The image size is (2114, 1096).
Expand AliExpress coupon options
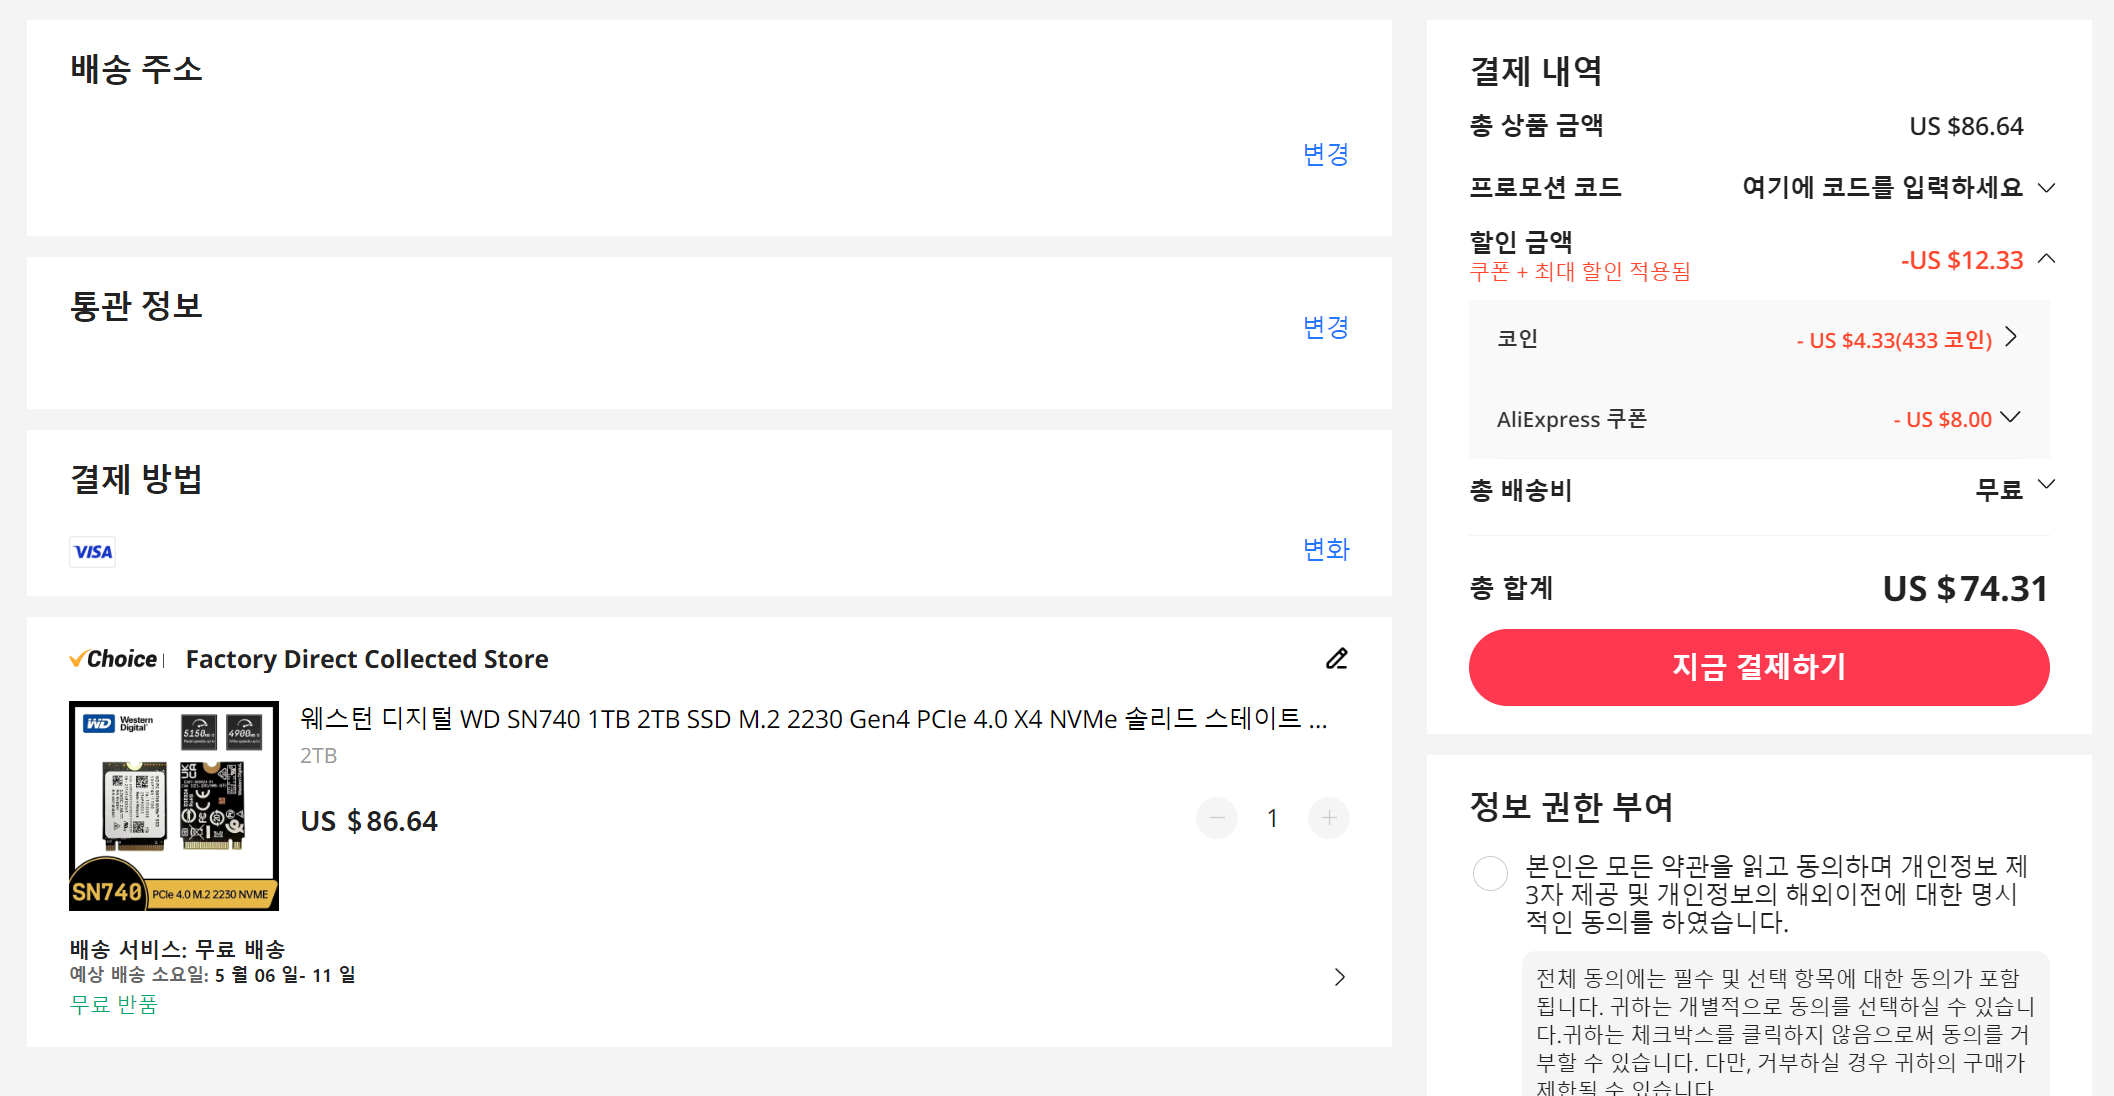[2011, 418]
